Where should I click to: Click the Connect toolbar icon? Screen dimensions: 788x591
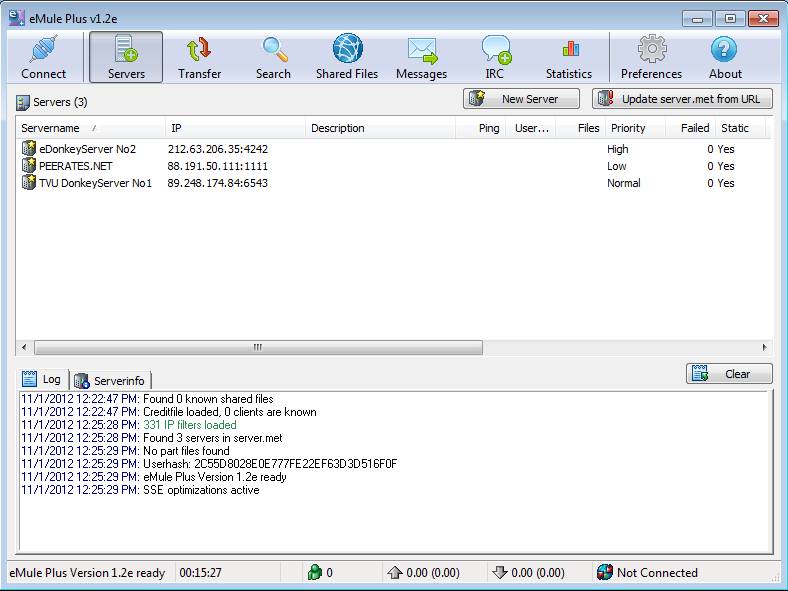coord(44,57)
